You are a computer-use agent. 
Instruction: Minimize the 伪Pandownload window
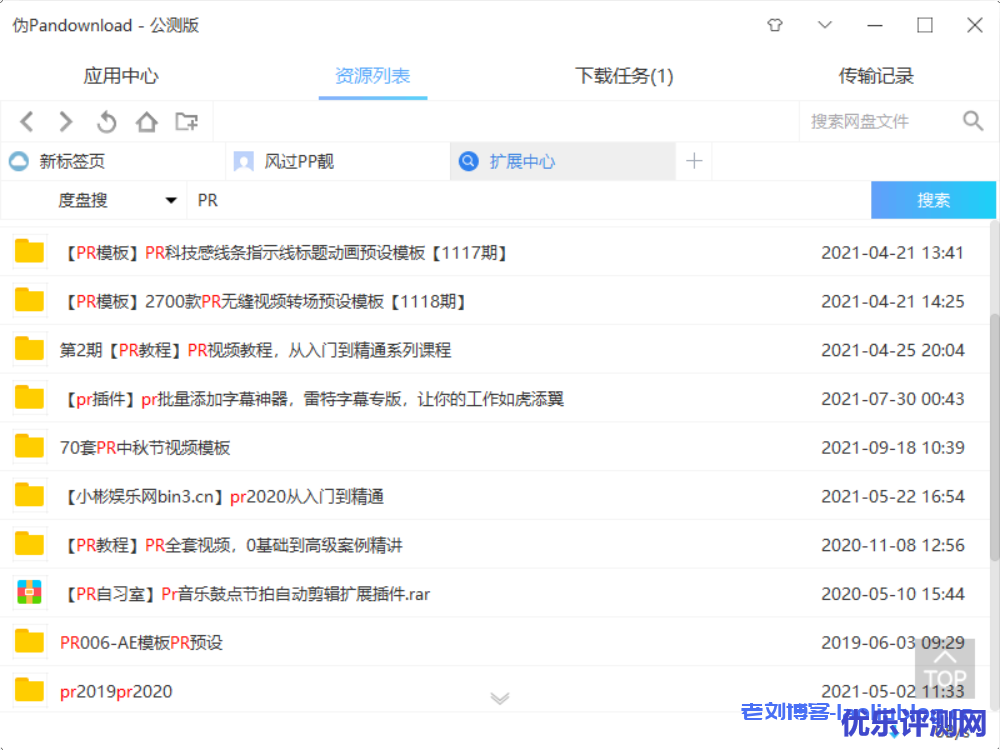point(875,26)
